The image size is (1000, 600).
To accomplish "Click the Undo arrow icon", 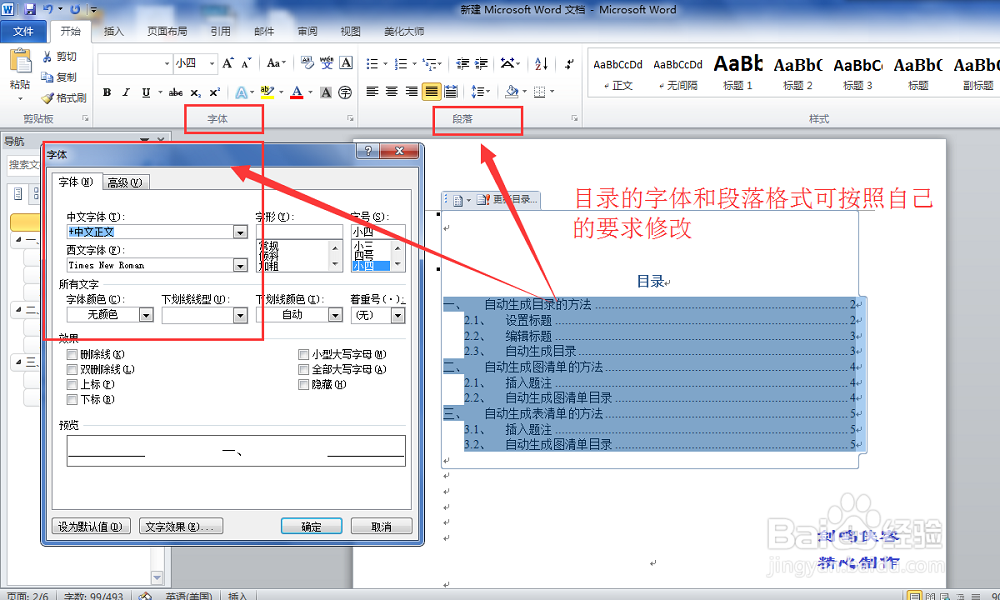I will click(x=48, y=9).
